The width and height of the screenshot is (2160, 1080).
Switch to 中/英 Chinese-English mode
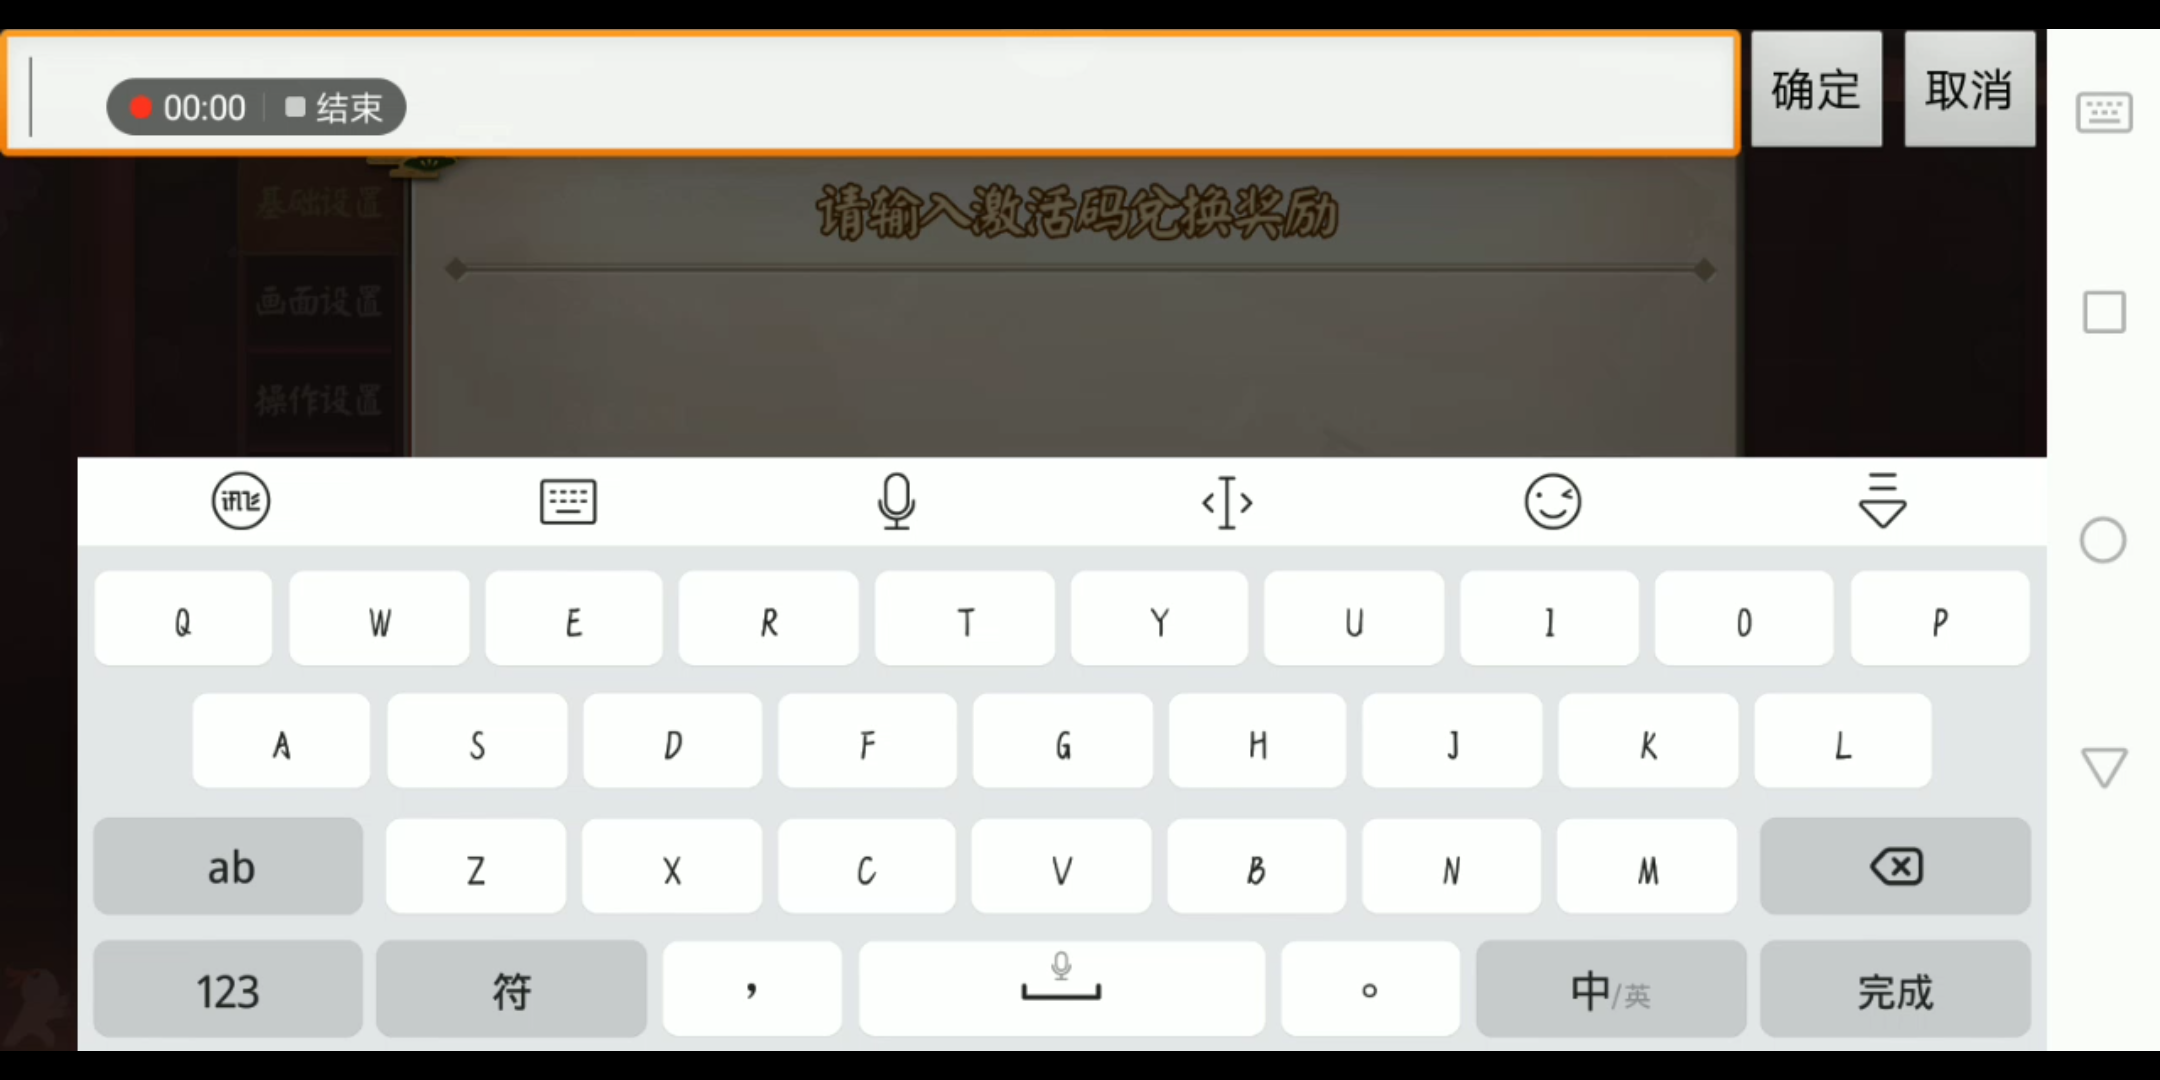(1609, 989)
